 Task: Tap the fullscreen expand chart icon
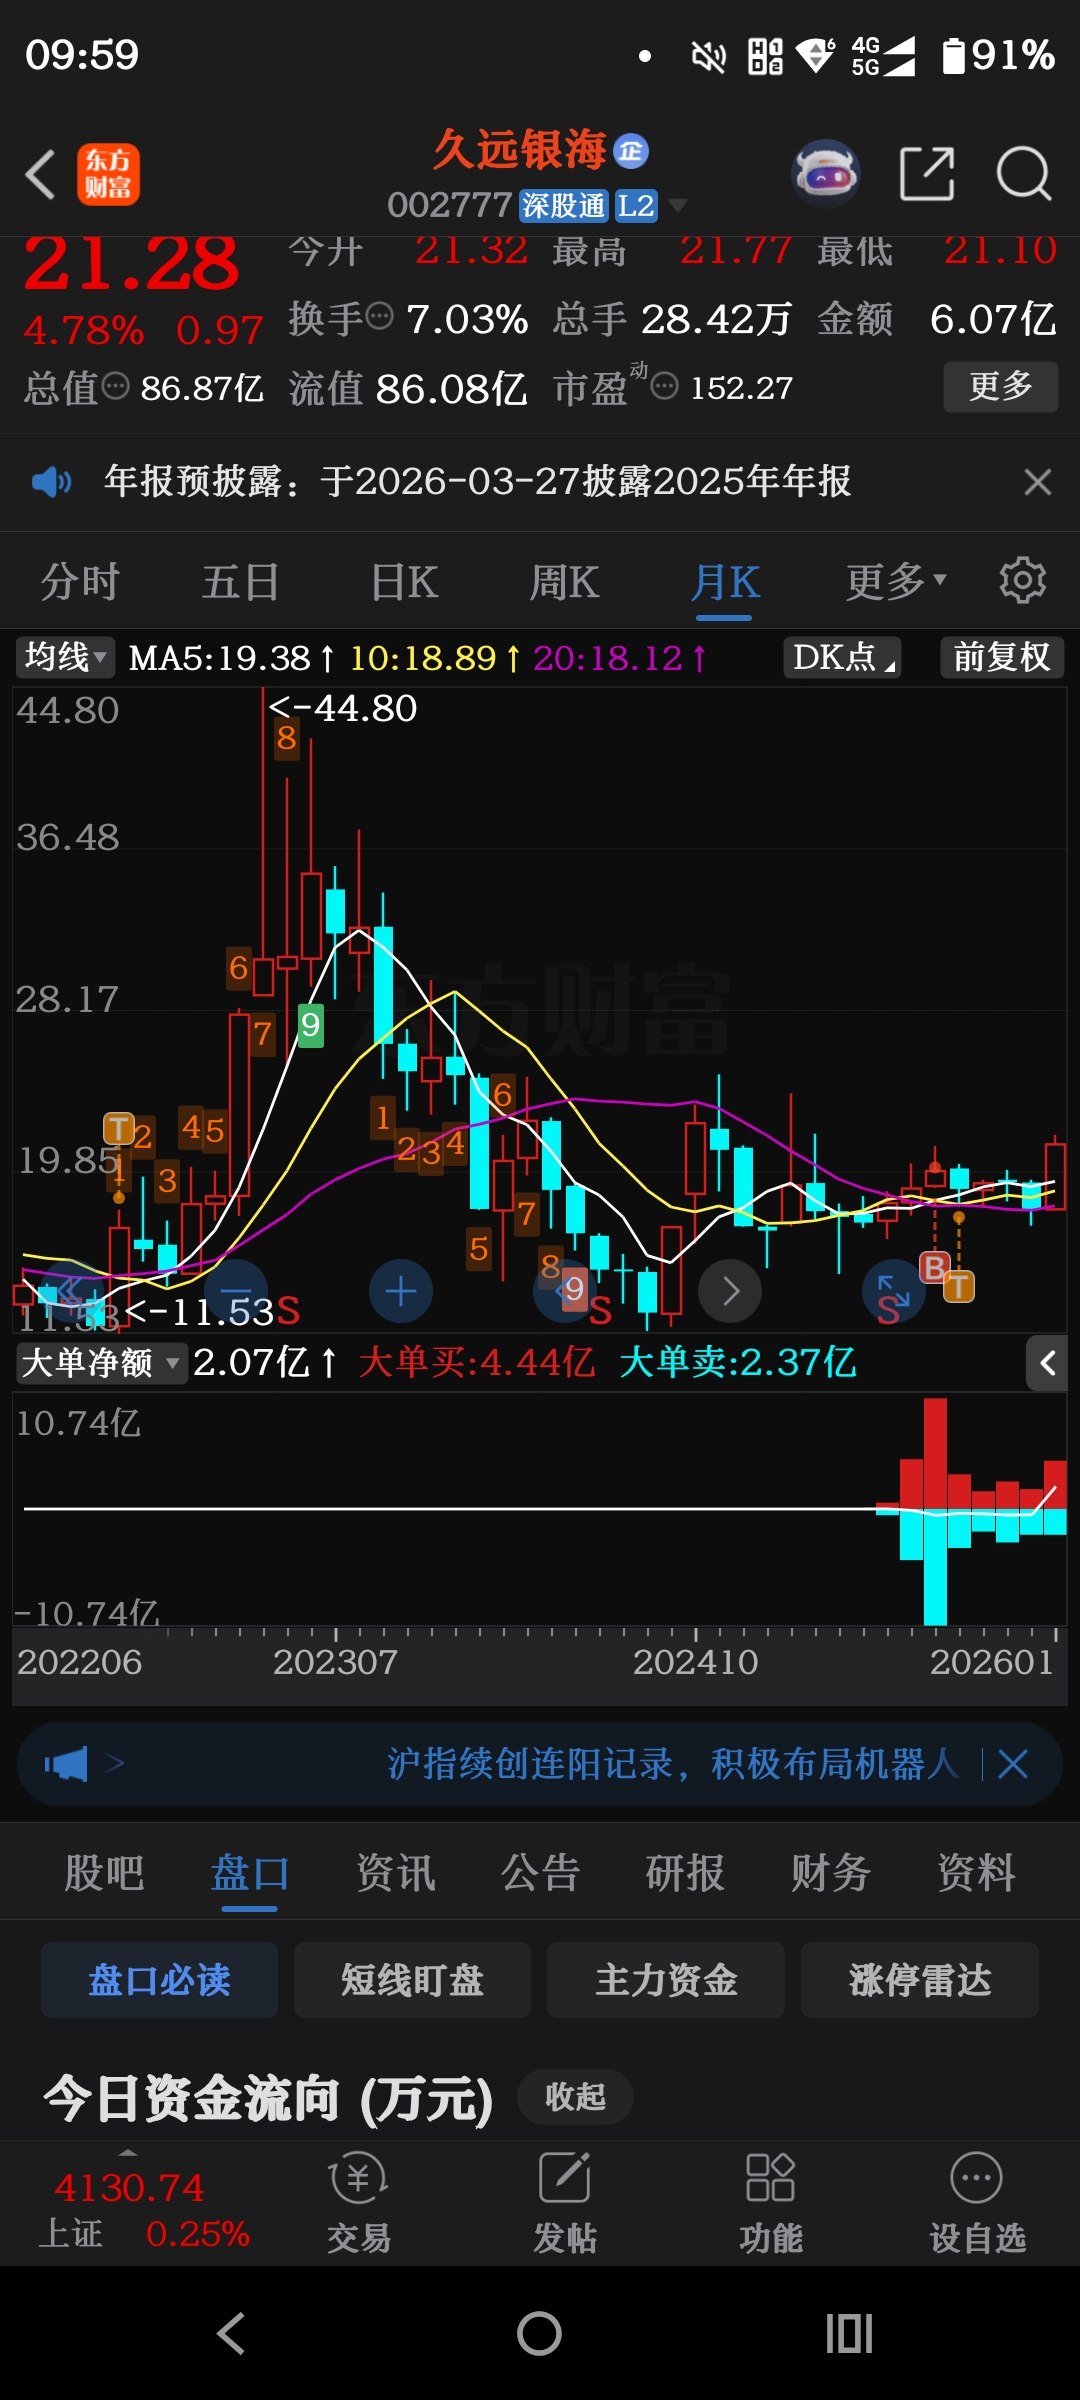894,1291
